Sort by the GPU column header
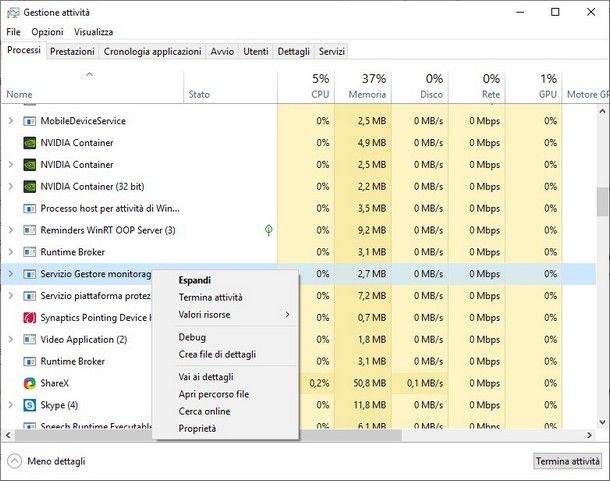Screen dimensions: 610x481 [x=533, y=88]
